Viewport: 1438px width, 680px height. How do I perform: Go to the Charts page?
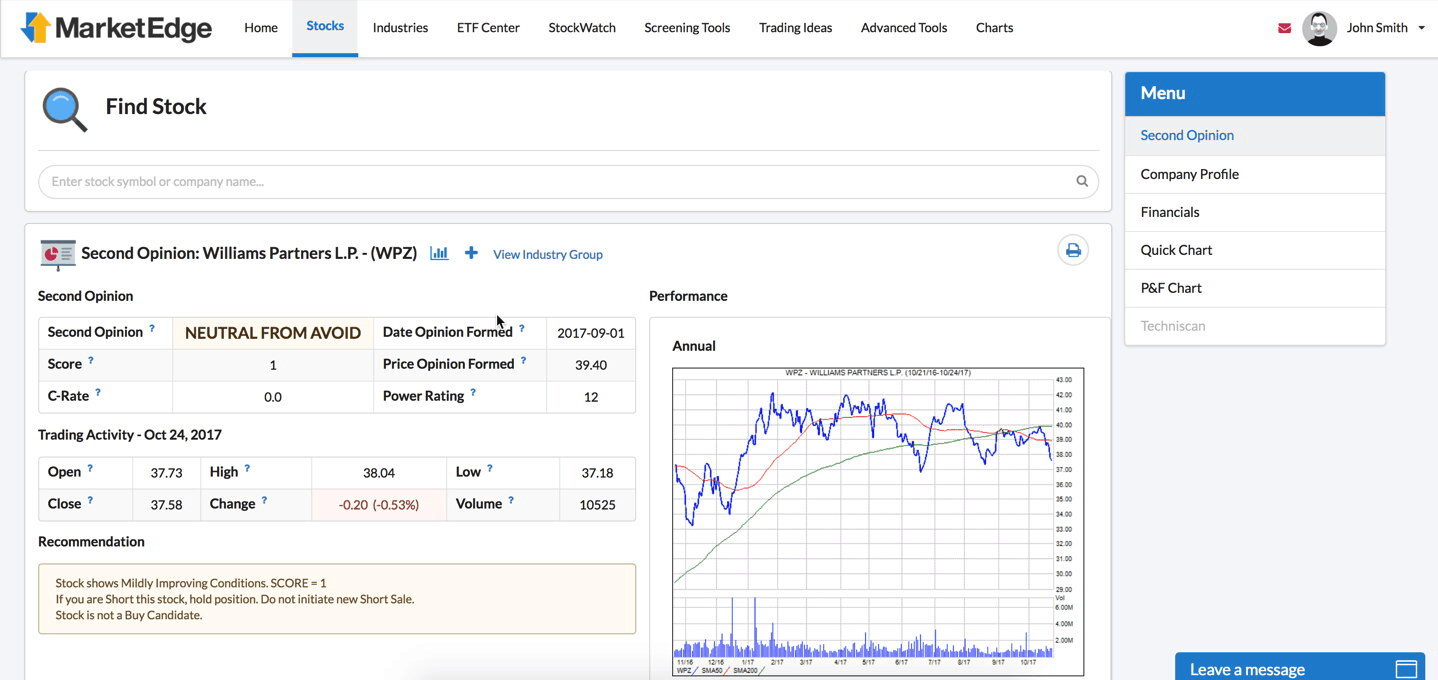tap(994, 28)
